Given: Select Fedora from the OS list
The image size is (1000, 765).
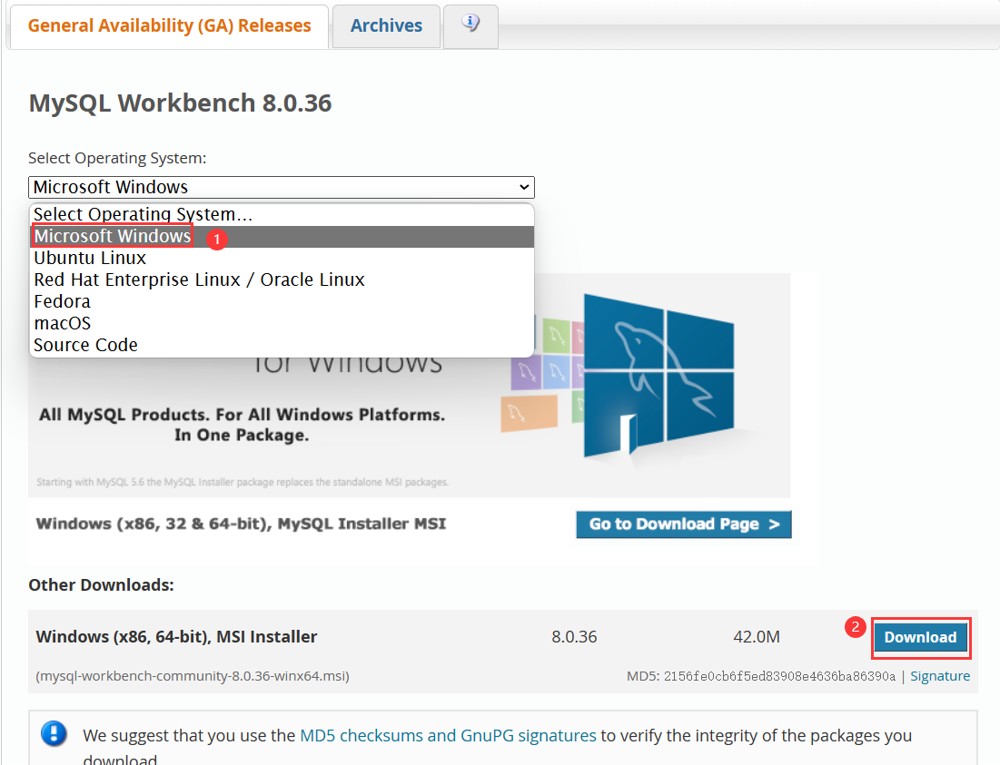Looking at the screenshot, I should click(x=281, y=302).
